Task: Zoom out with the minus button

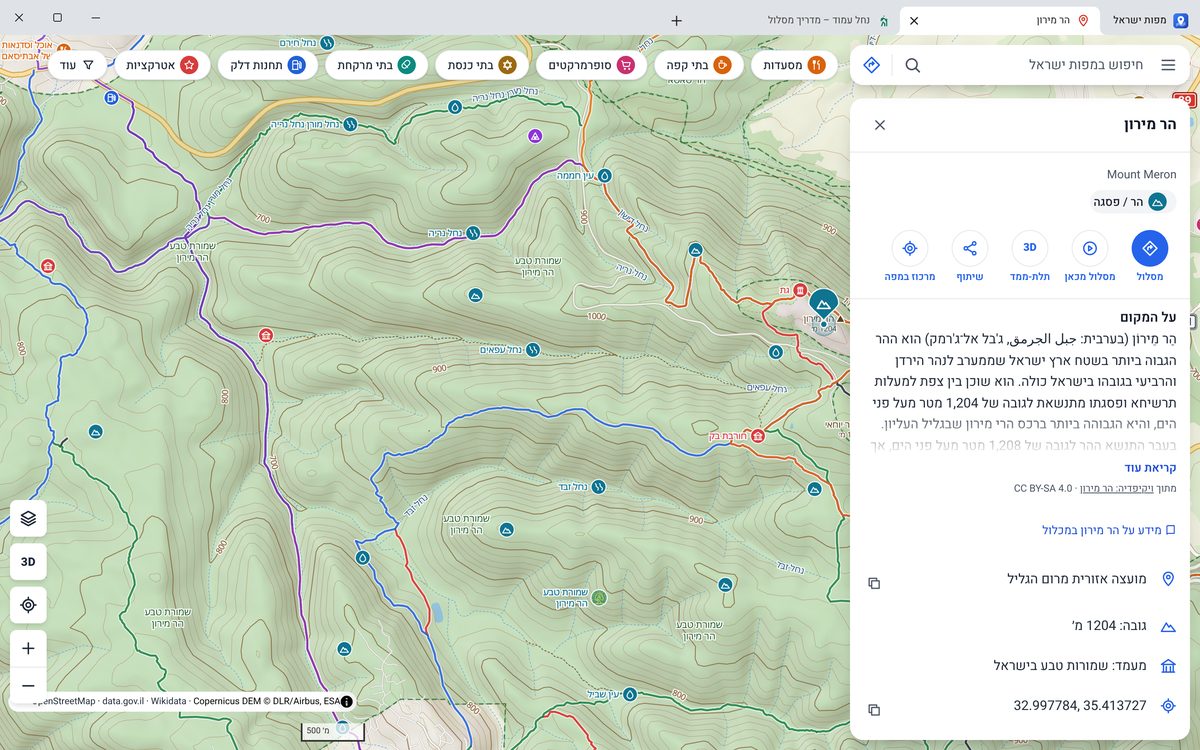Action: click(x=28, y=686)
